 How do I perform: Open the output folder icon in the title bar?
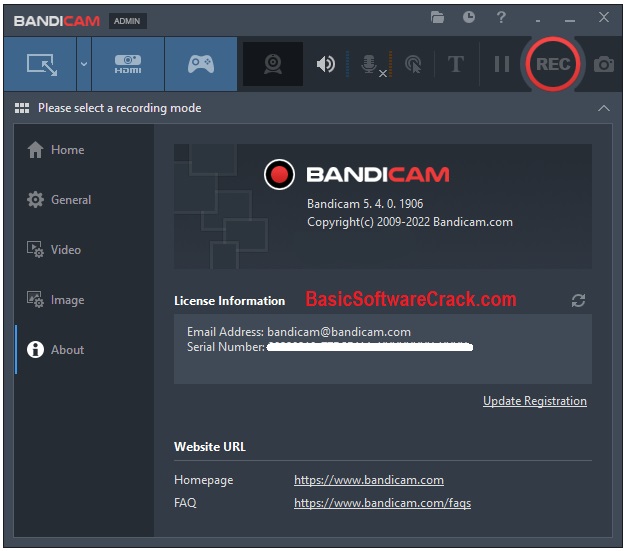[x=437, y=17]
